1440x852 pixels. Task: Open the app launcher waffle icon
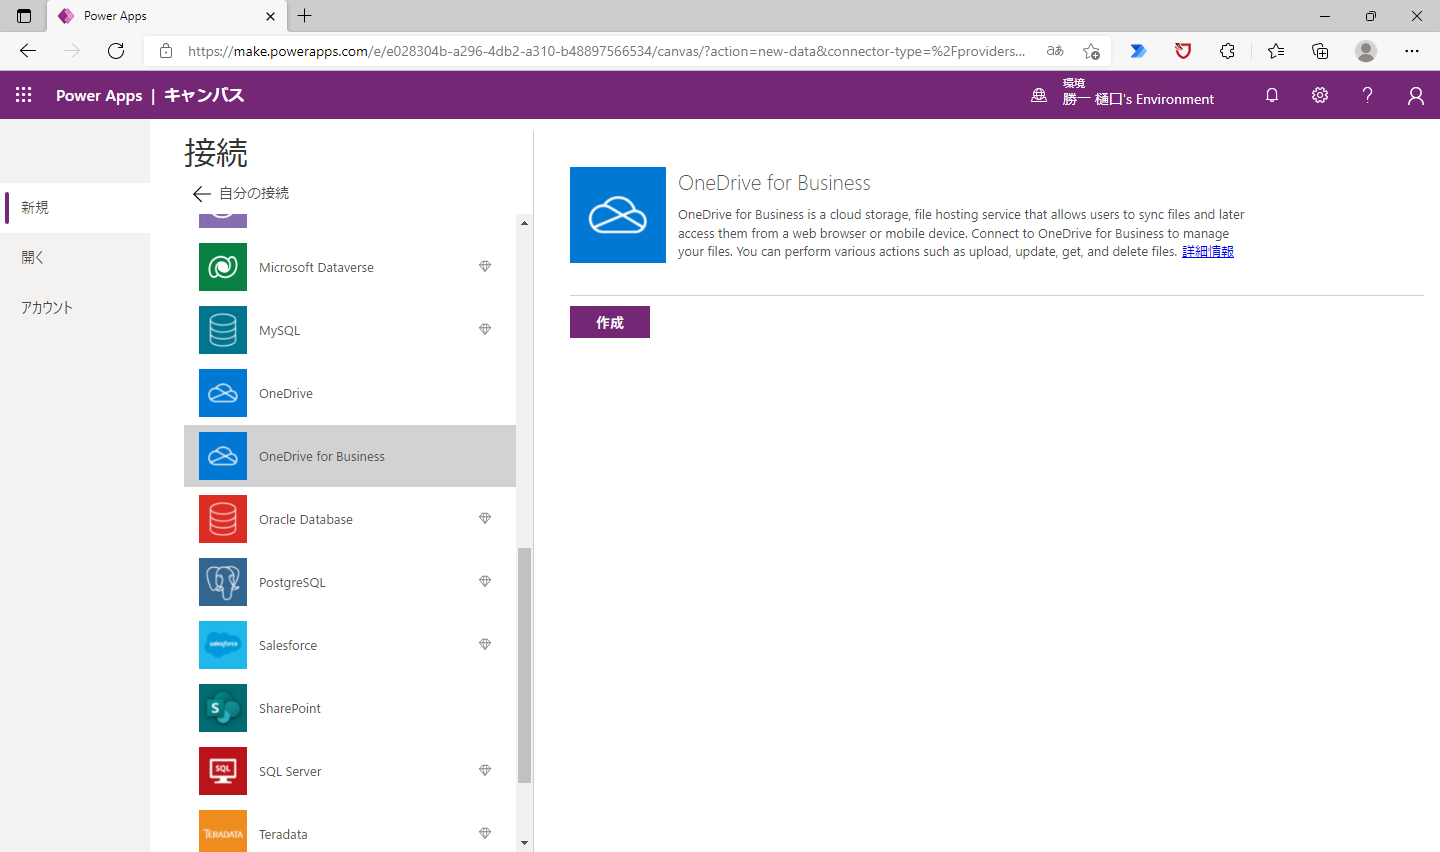pyautogui.click(x=24, y=95)
